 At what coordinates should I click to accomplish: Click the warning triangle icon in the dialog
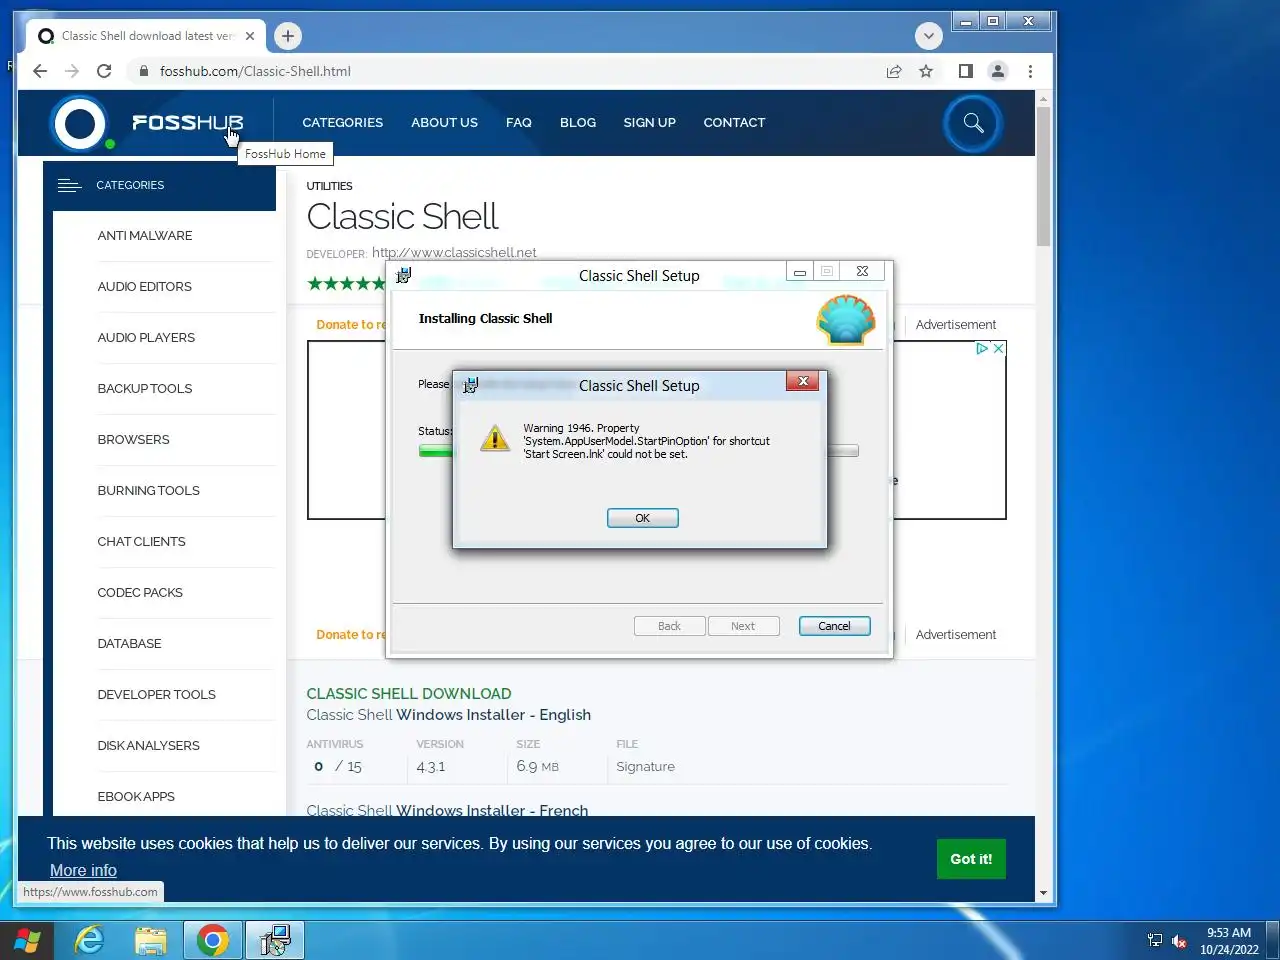pos(495,438)
